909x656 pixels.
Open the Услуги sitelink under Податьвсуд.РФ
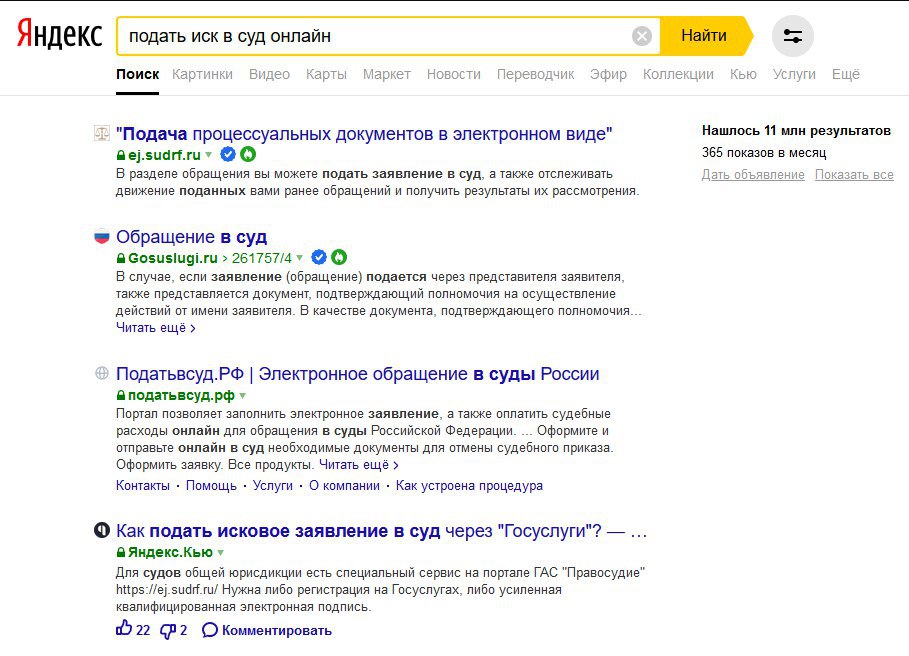click(272, 486)
